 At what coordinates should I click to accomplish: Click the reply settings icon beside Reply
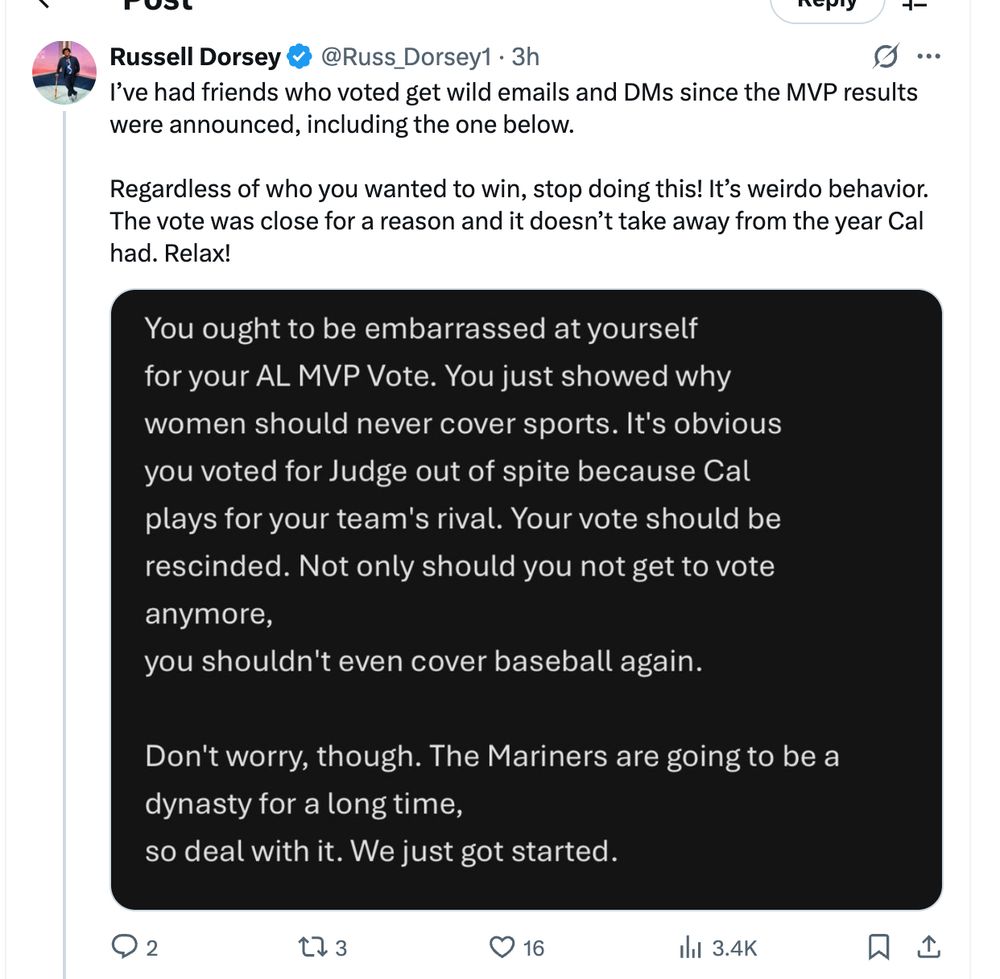pos(915,5)
